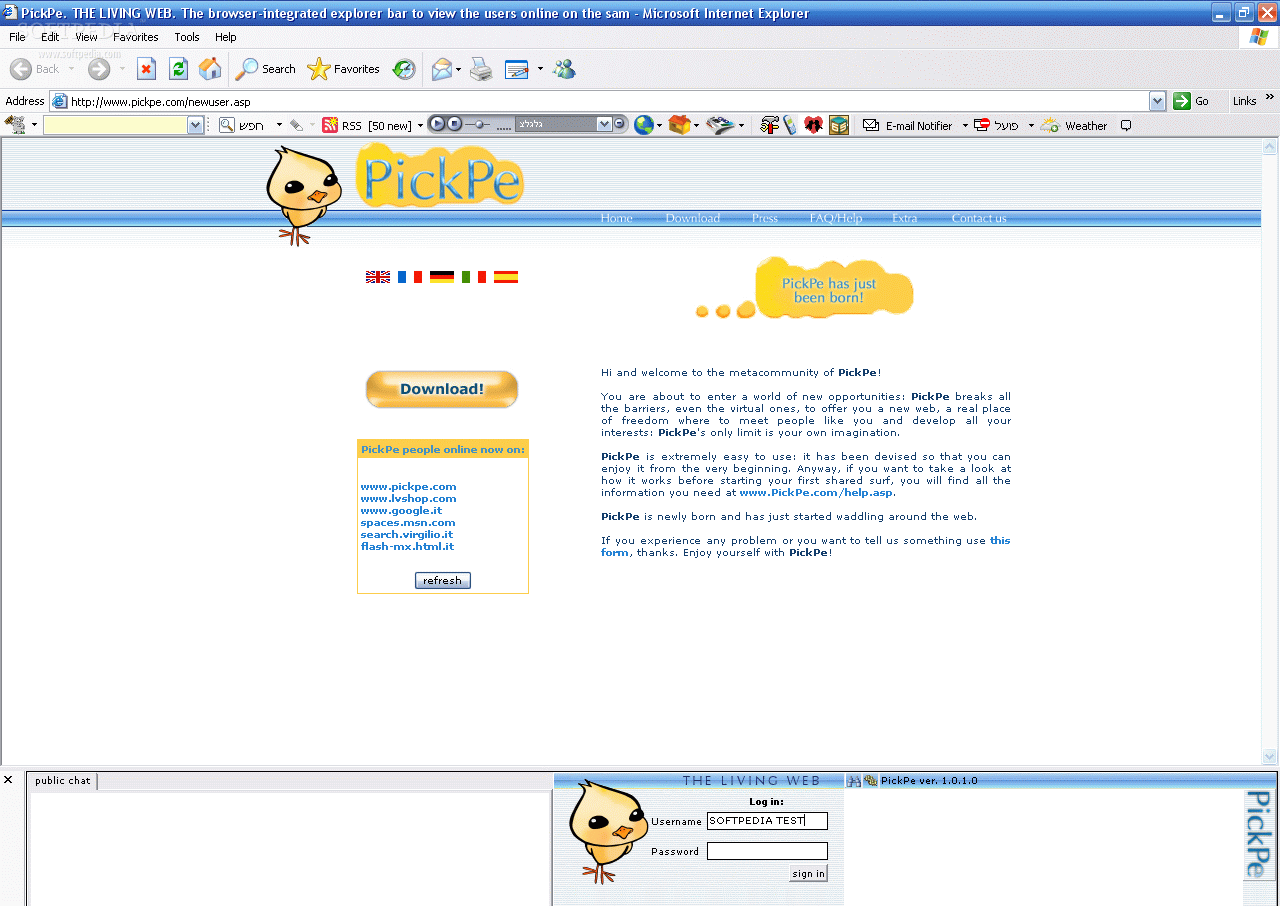Open the File menu
The image size is (1280, 906).
coord(17,37)
